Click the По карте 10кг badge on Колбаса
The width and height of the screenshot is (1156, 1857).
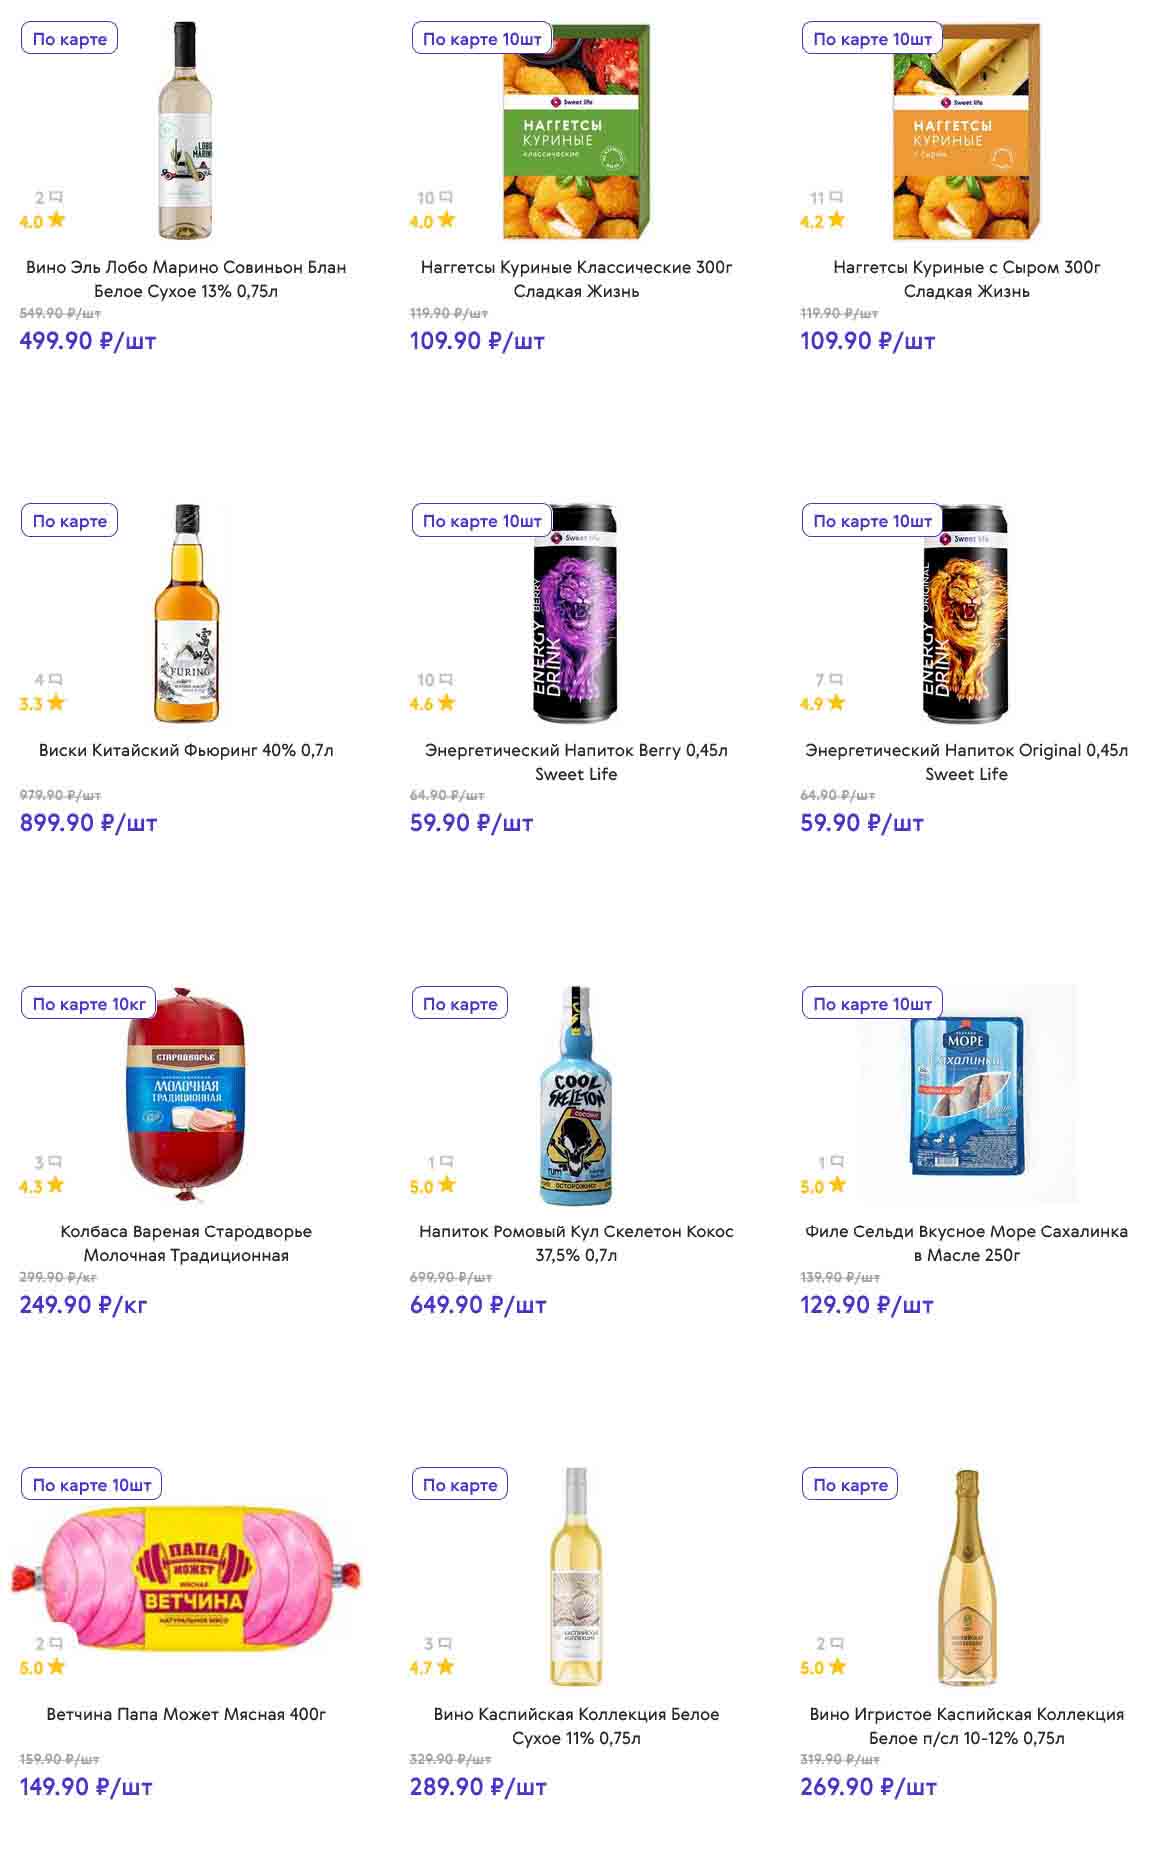(89, 1003)
